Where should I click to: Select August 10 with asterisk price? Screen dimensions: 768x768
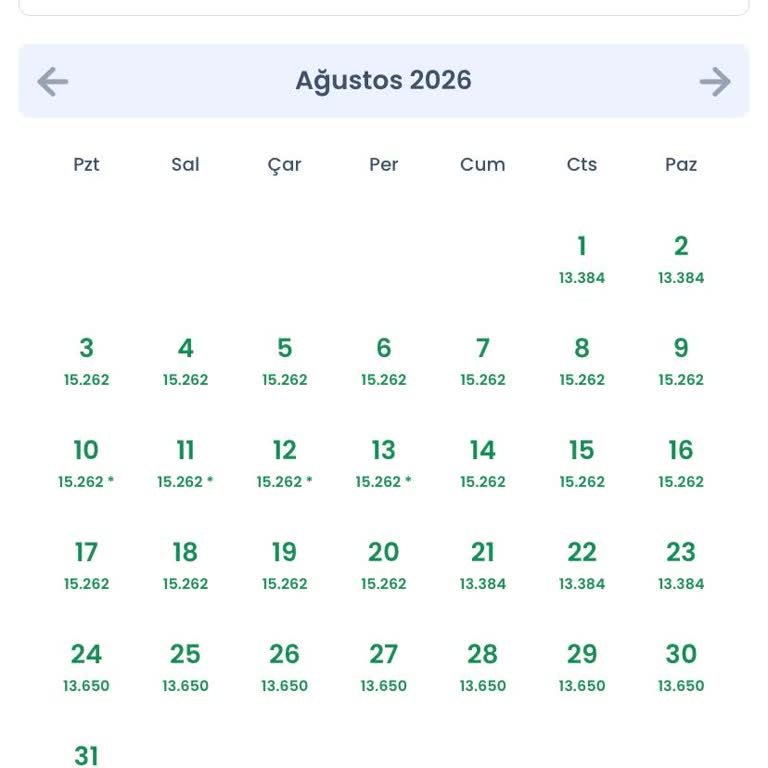coord(86,463)
